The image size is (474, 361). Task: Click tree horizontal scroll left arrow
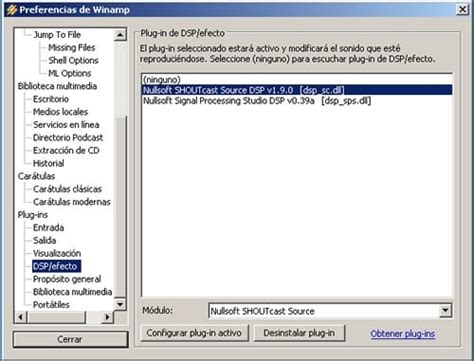[x=21, y=317]
